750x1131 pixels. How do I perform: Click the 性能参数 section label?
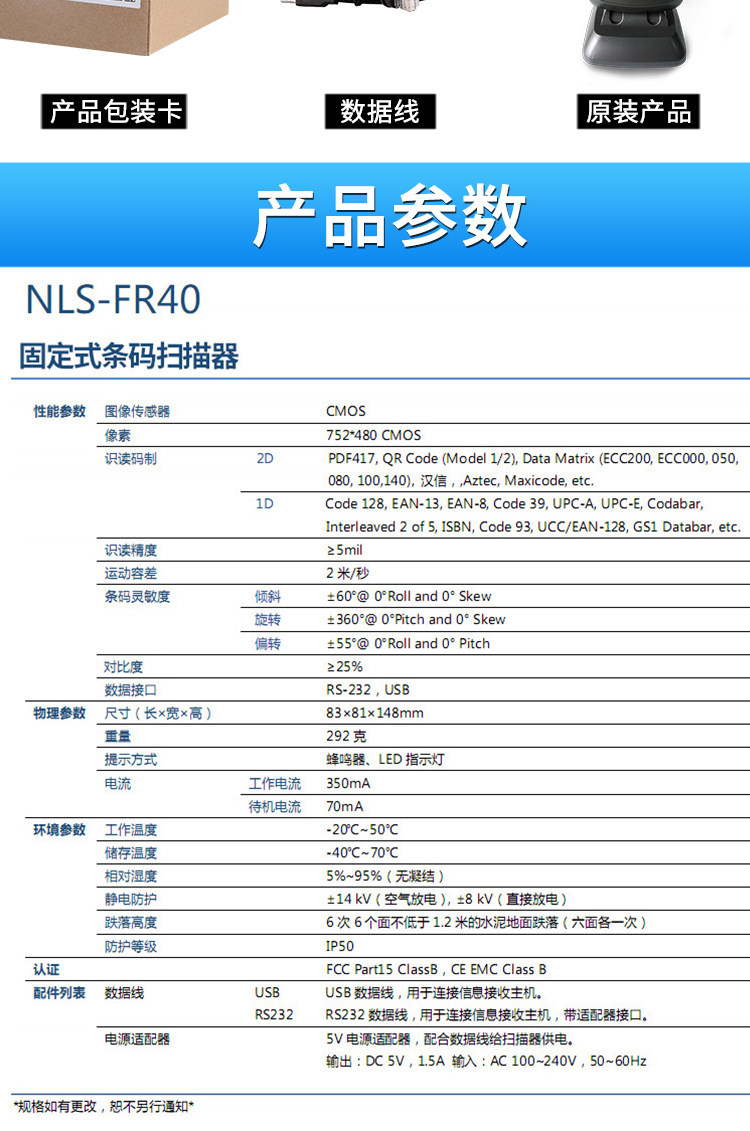pyautogui.click(x=59, y=411)
